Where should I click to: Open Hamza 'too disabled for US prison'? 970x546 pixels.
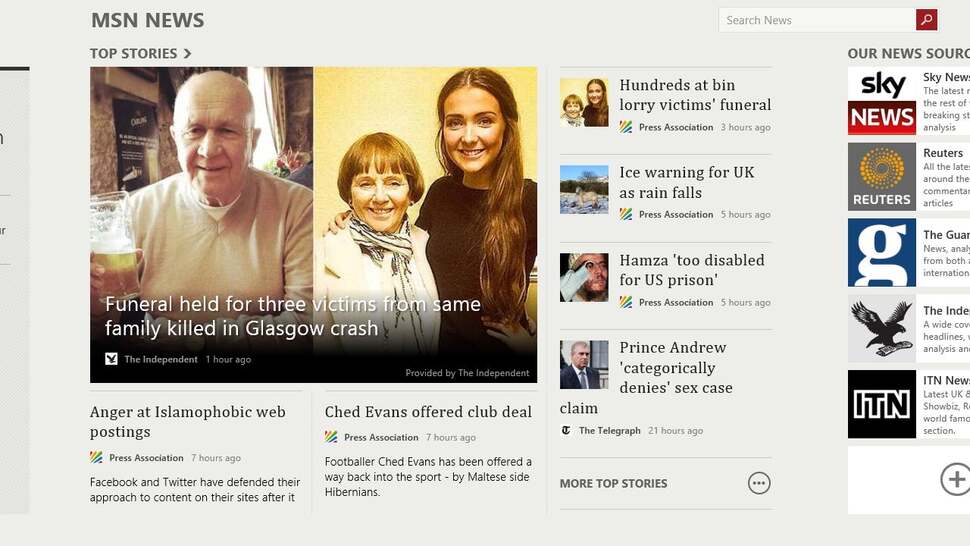(x=692, y=270)
